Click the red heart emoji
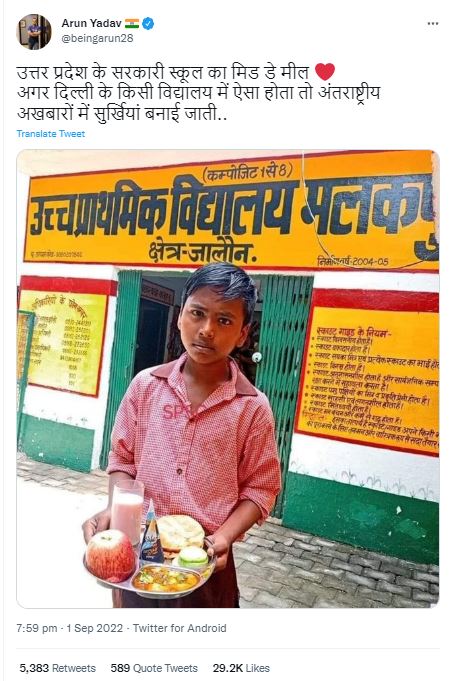Screen dimensions: 449x681 pos(324,72)
